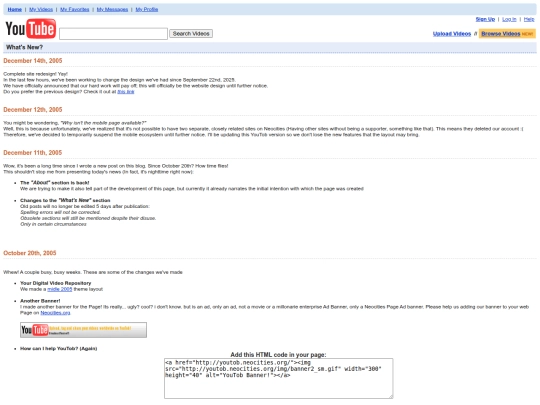Open My Videos in top navigation
The height and width of the screenshot is (405, 540).
pyautogui.click(x=41, y=9)
